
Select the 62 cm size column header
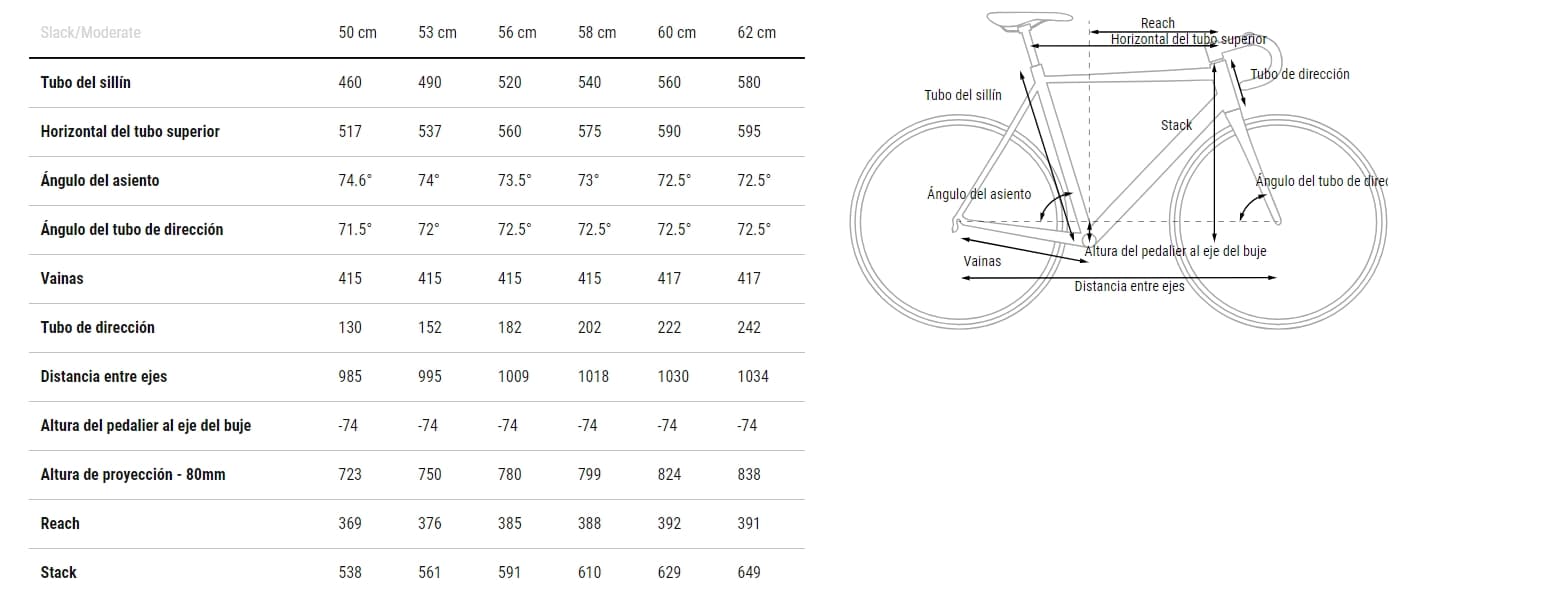pyautogui.click(x=757, y=33)
